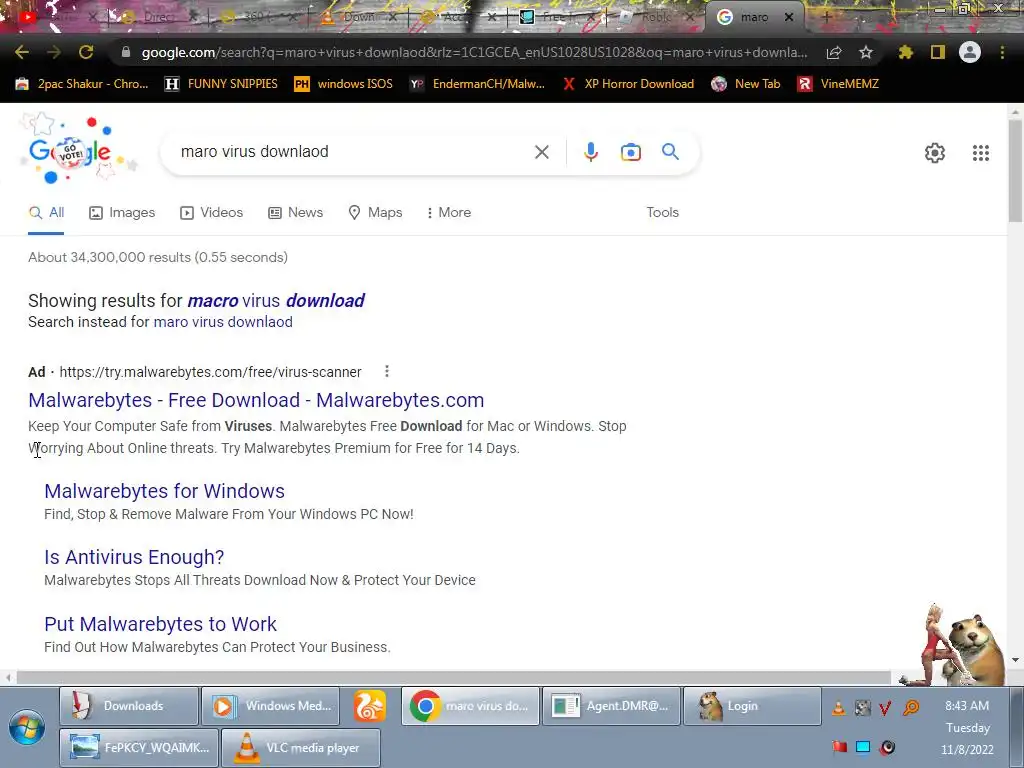1024x768 pixels.
Task: Click the cyan monitor tray icon
Action: coord(863,747)
